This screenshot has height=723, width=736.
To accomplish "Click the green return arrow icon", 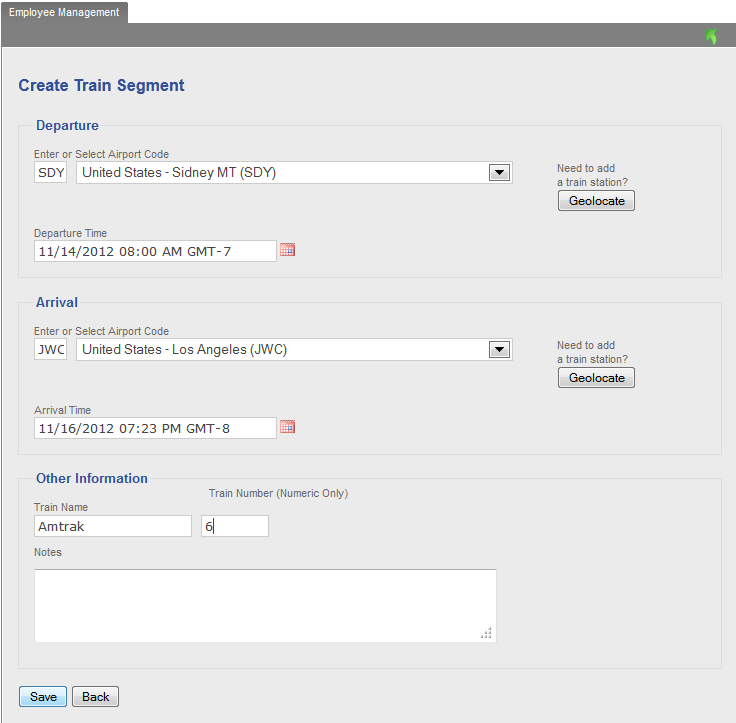I will pyautogui.click(x=712, y=36).
